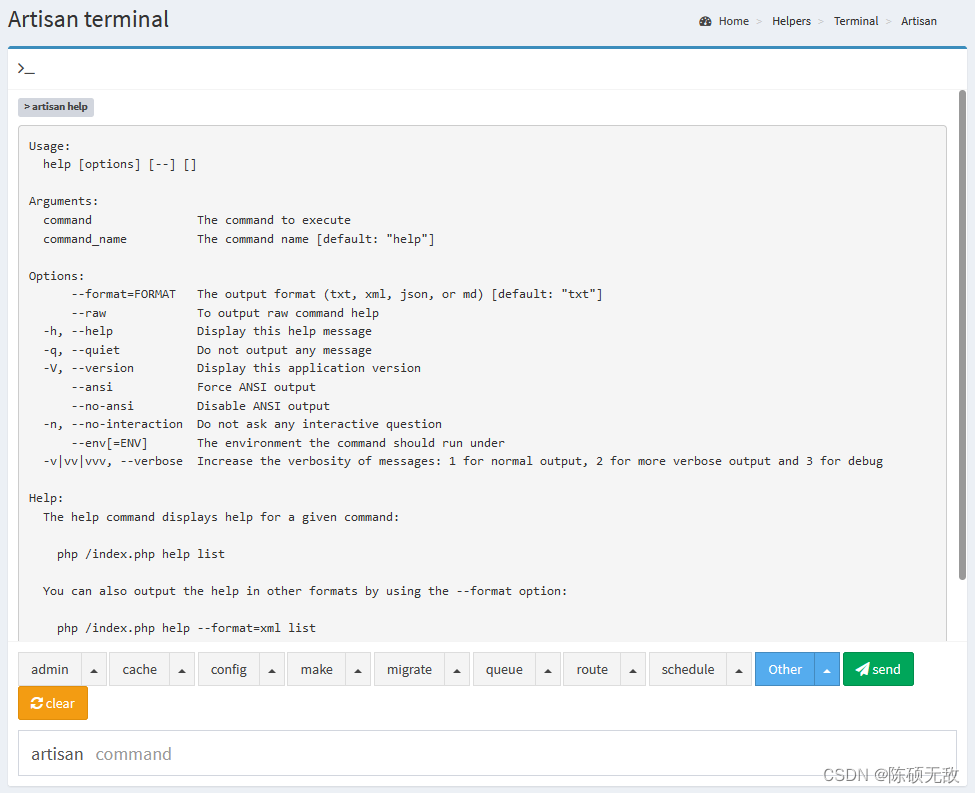
Task: Click the admin command button
Action: tap(50, 669)
